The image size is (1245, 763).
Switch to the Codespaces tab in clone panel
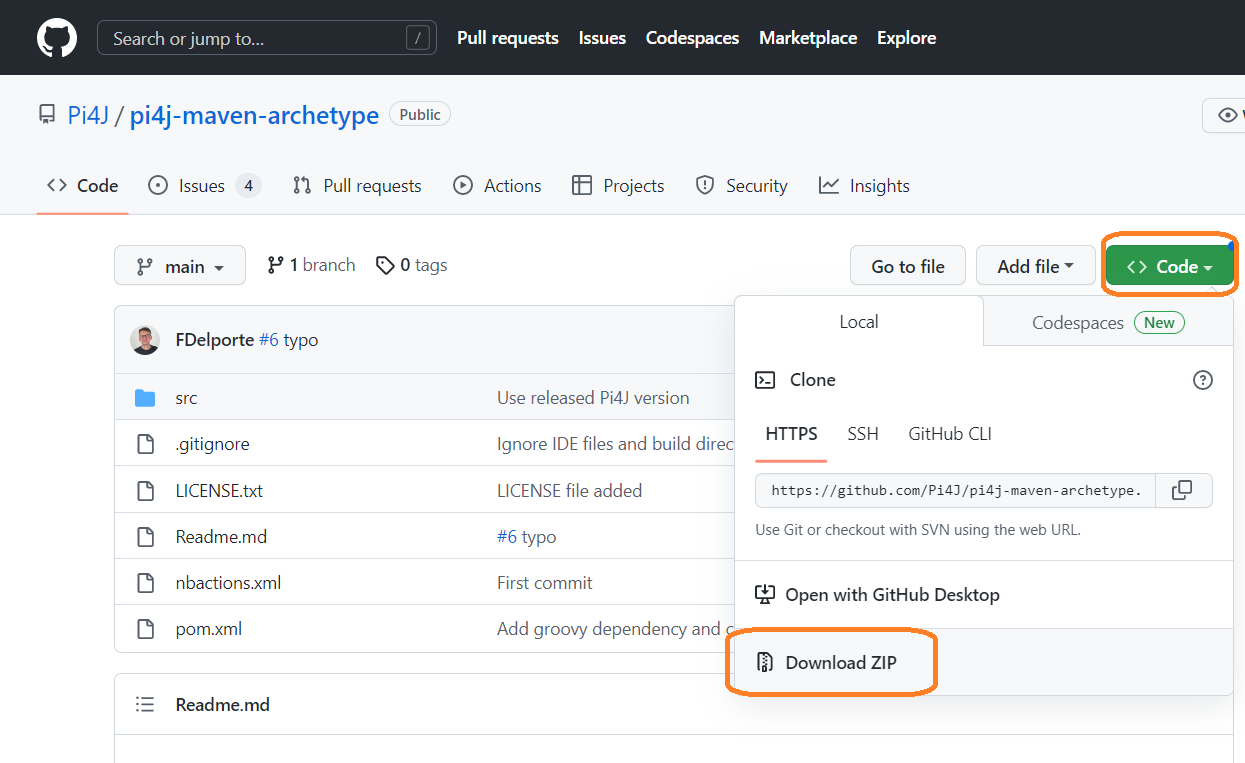point(1108,322)
